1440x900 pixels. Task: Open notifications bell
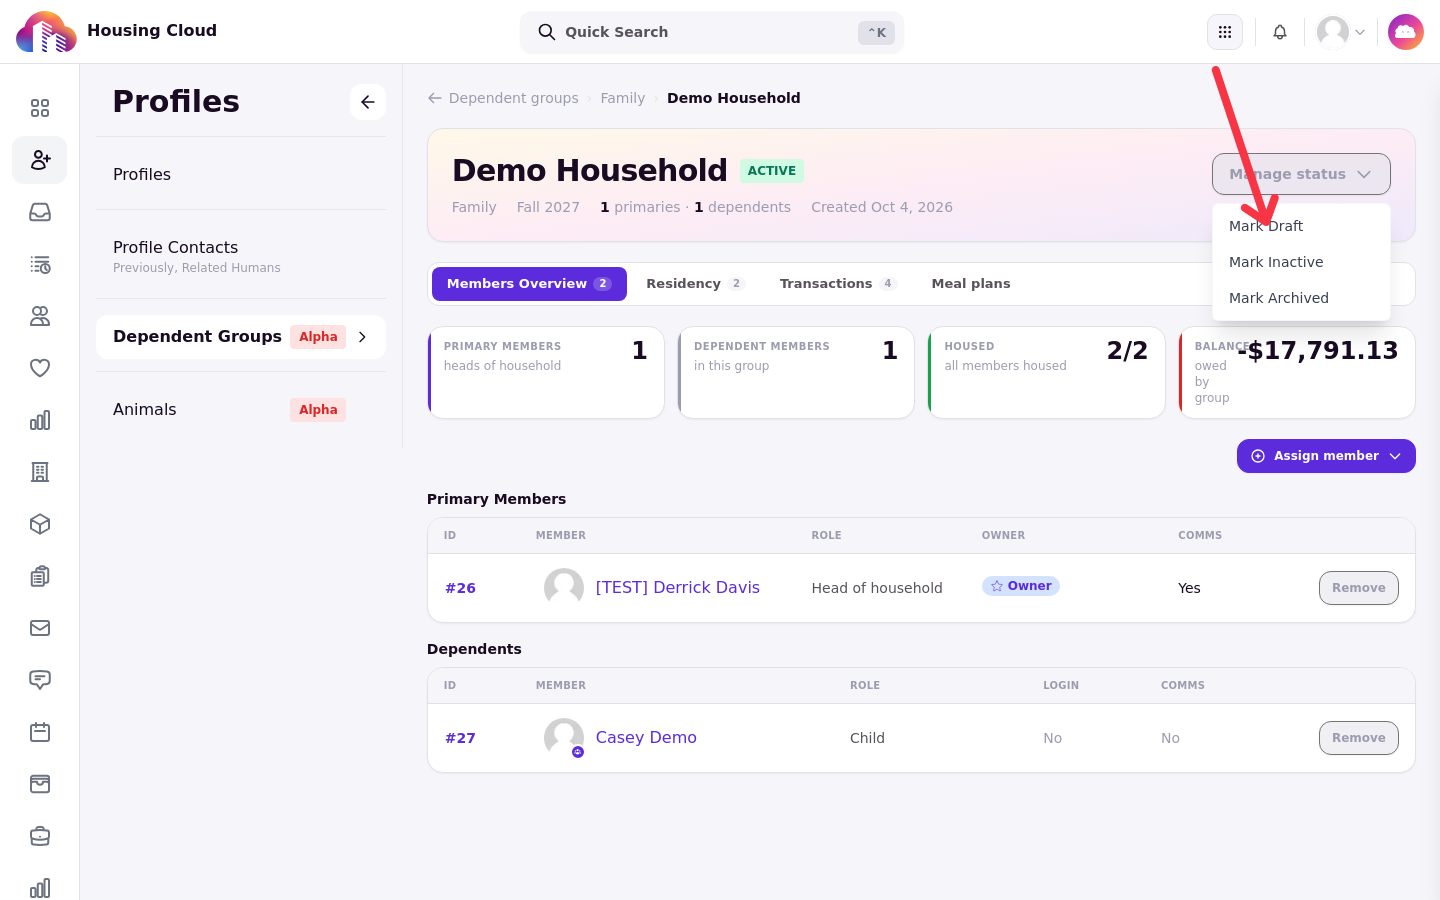(1280, 32)
